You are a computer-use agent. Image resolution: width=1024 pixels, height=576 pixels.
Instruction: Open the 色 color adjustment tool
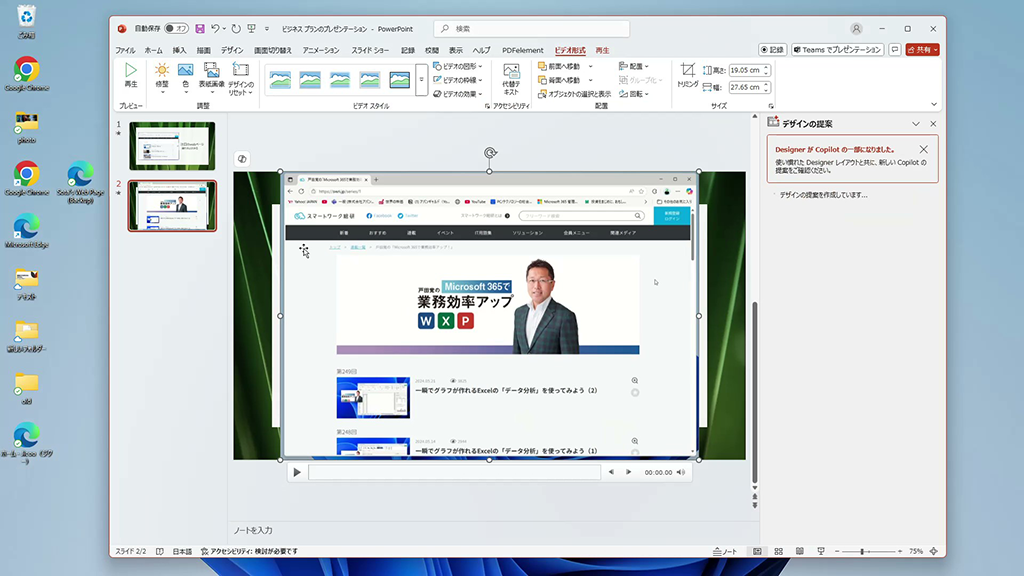point(185,77)
